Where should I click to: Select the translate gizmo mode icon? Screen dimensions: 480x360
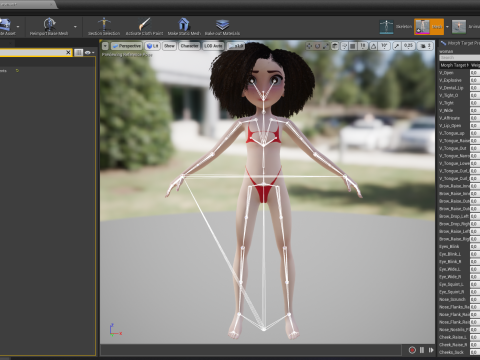pos(309,46)
